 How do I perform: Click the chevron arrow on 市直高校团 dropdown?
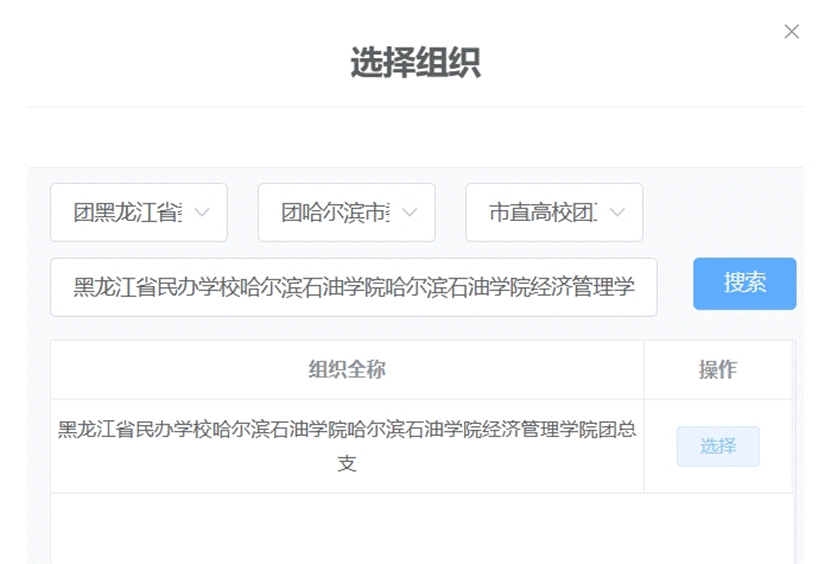[x=617, y=212]
